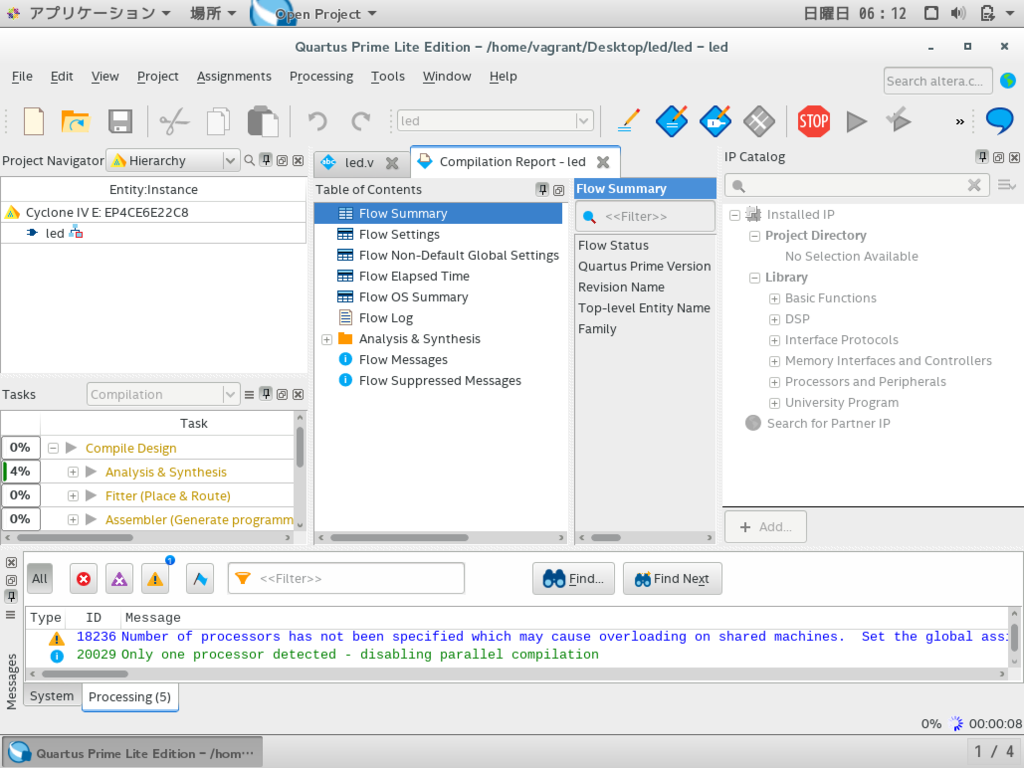This screenshot has width=1024, height=768.
Task: Toggle critical warning messages filter
Action: point(120,579)
